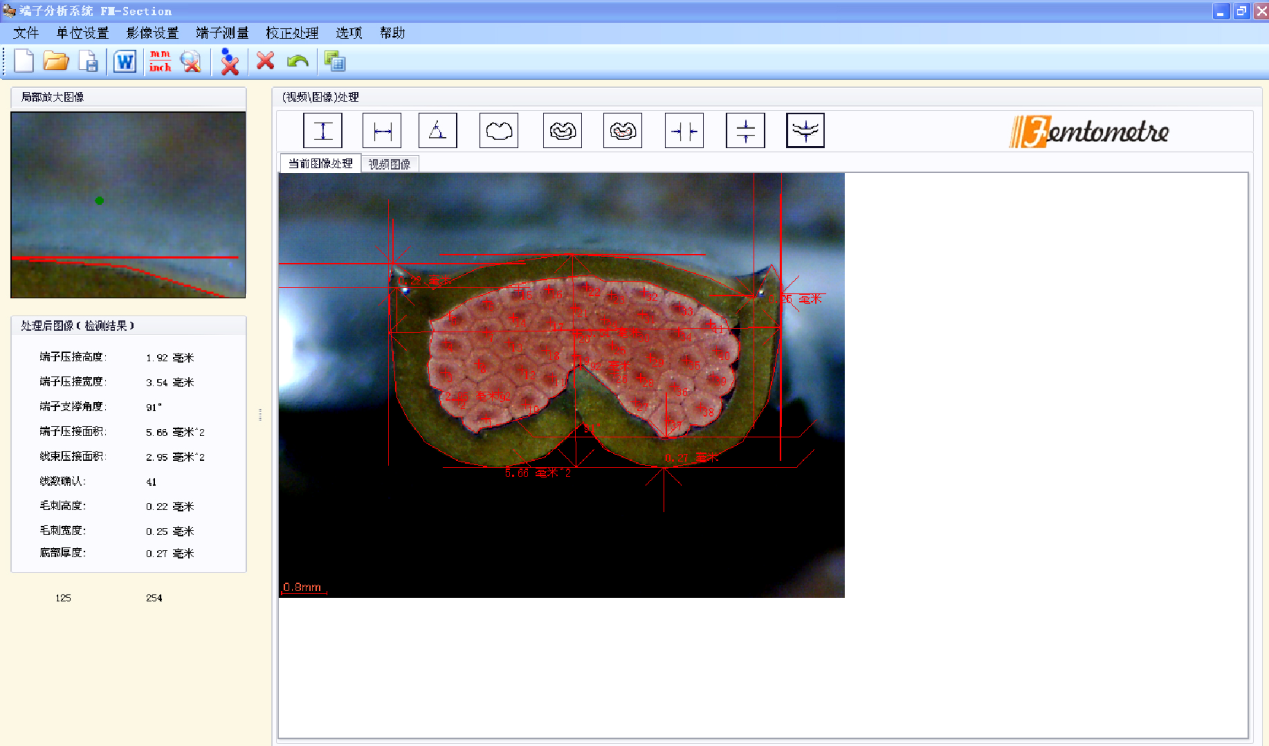Select the support angle measurement tool
Screen dimensions: 1269x746
(438, 130)
